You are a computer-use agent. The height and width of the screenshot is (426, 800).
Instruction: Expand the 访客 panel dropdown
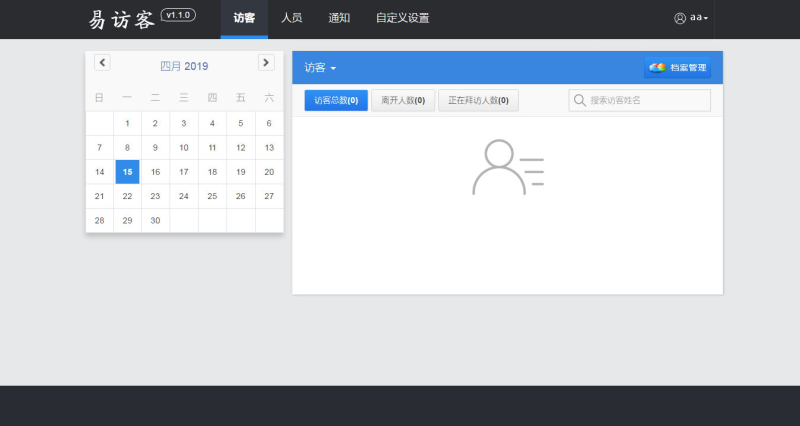[x=320, y=68]
